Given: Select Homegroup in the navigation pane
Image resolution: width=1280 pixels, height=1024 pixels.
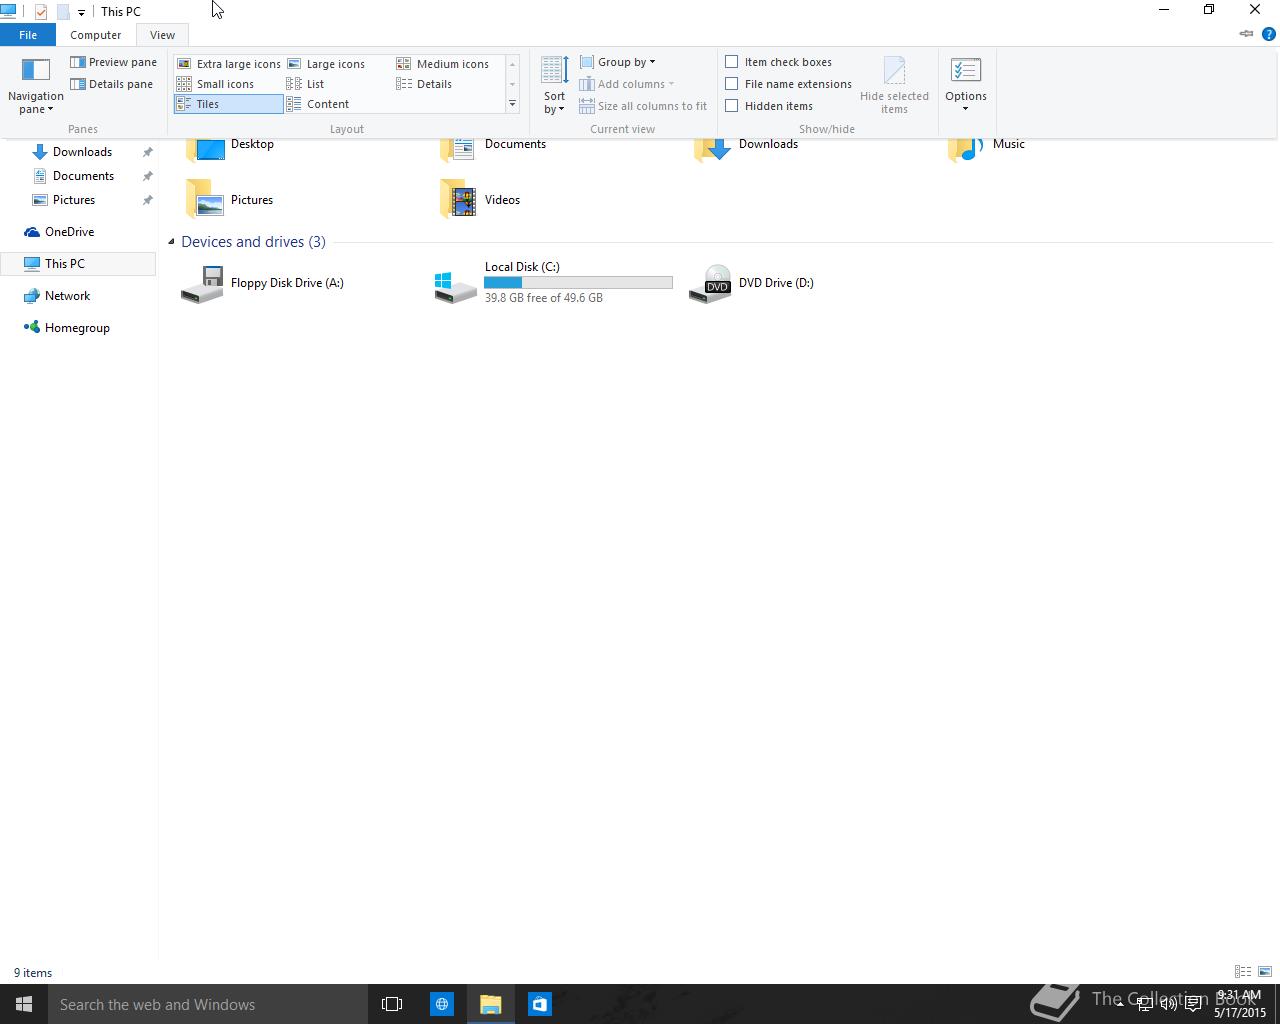Looking at the screenshot, I should click(77, 328).
